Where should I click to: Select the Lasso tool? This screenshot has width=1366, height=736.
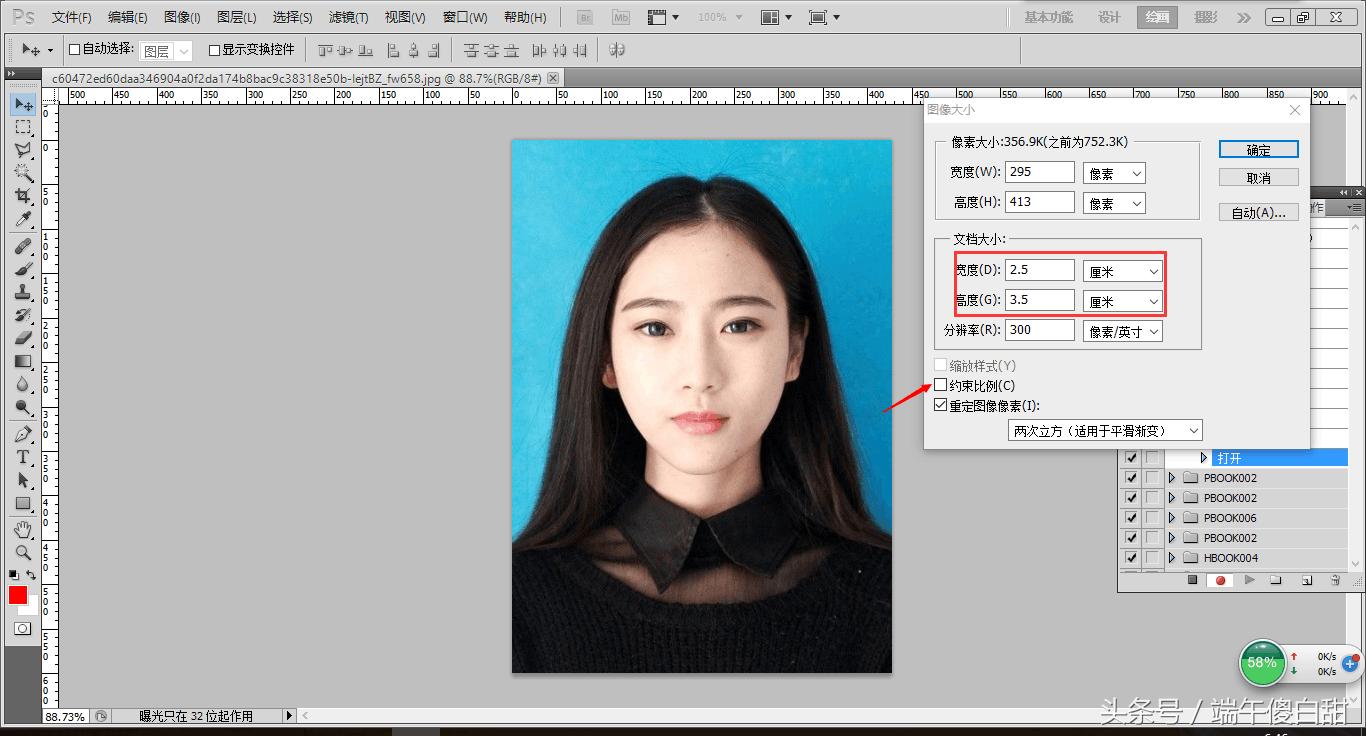[x=22, y=150]
